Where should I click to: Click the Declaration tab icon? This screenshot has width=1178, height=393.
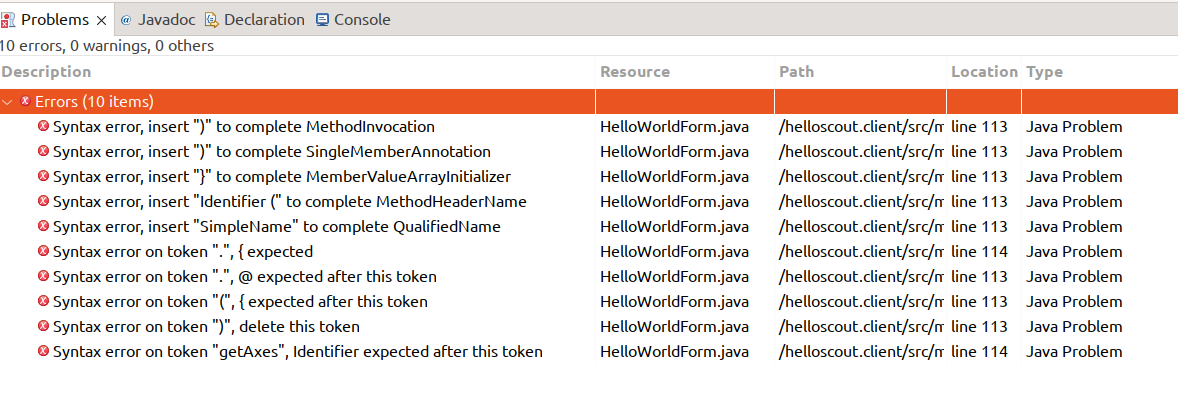(x=212, y=20)
